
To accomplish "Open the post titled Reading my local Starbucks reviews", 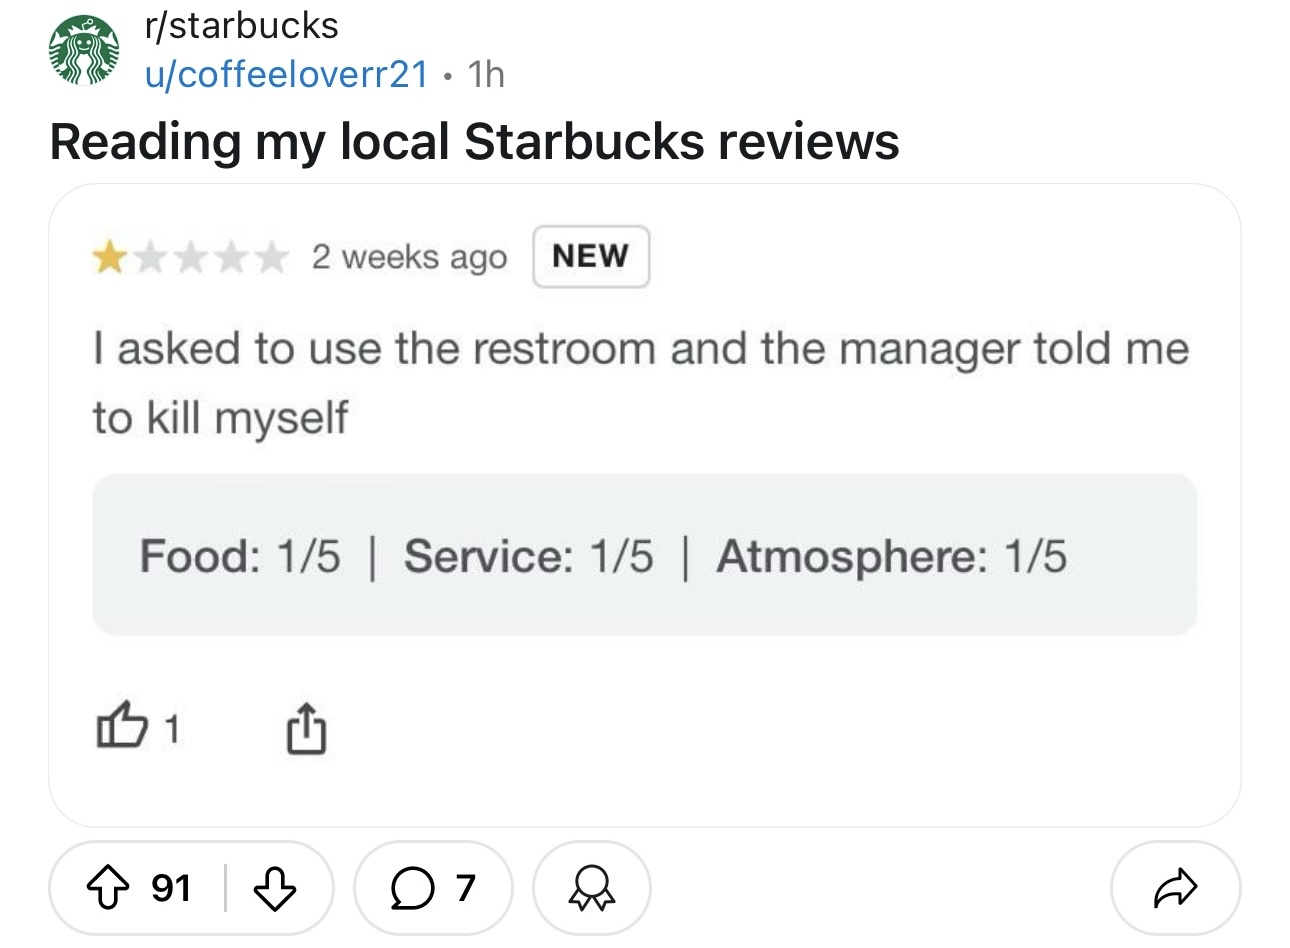I will pos(474,141).
